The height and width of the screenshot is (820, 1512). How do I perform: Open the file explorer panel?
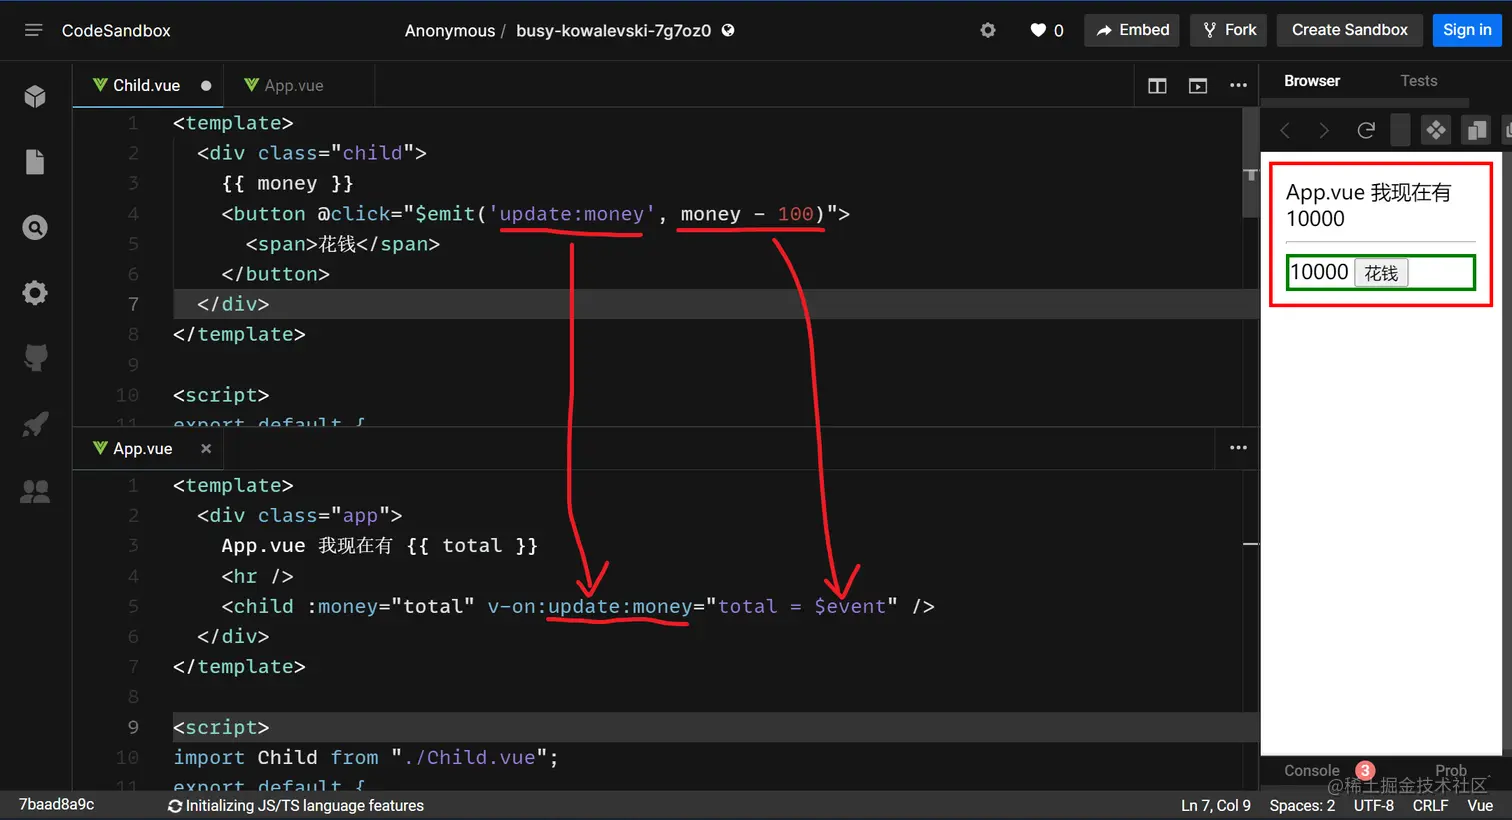(x=35, y=161)
